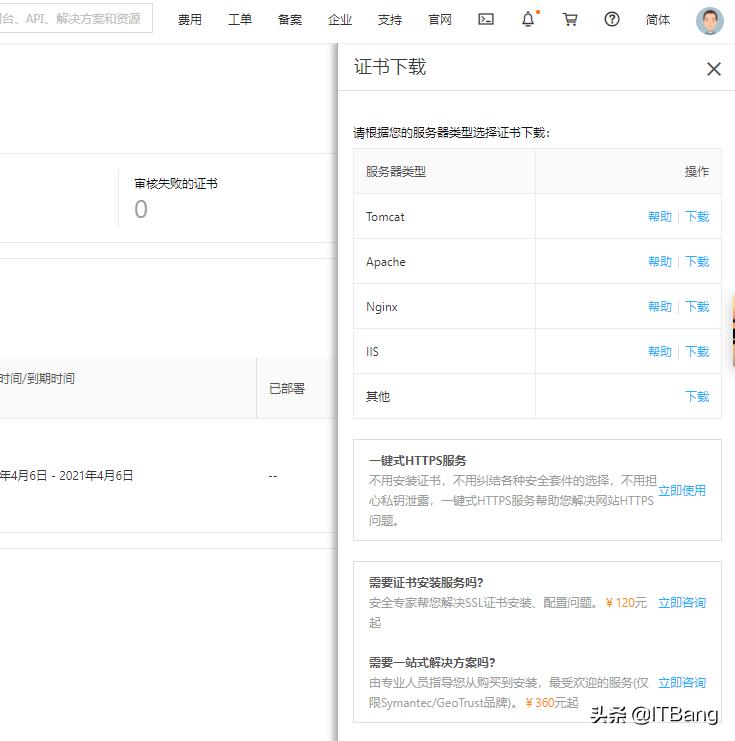
Task: Select the IIS server type cell
Action: (444, 352)
